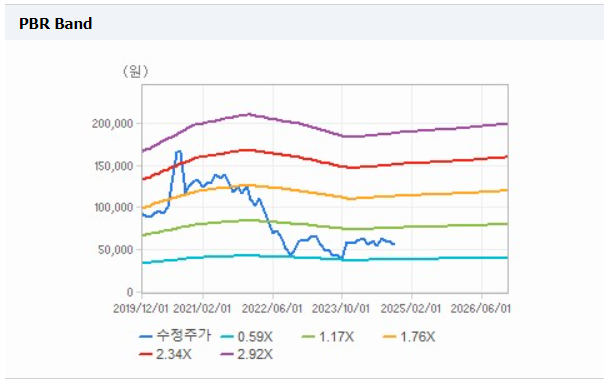Image resolution: width=614 pixels, height=382 pixels.
Task: Toggle the 1.76X legend series
Action: (409, 337)
